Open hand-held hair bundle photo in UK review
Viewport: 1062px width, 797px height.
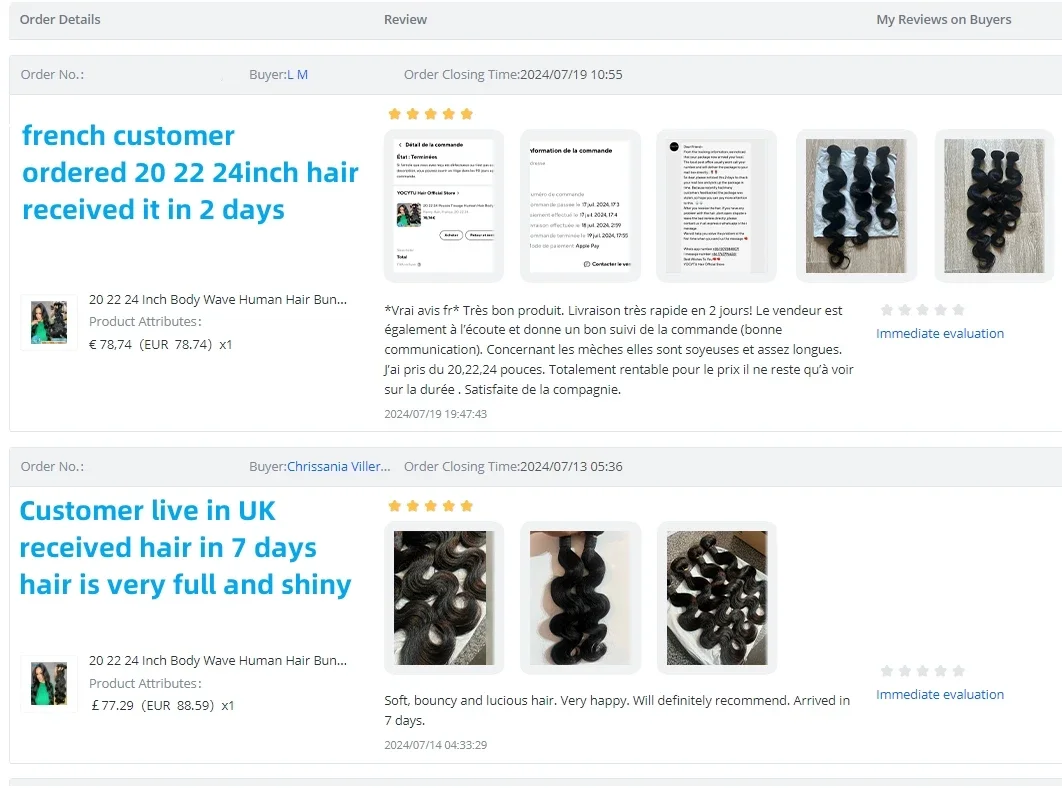pyautogui.click(x=580, y=598)
